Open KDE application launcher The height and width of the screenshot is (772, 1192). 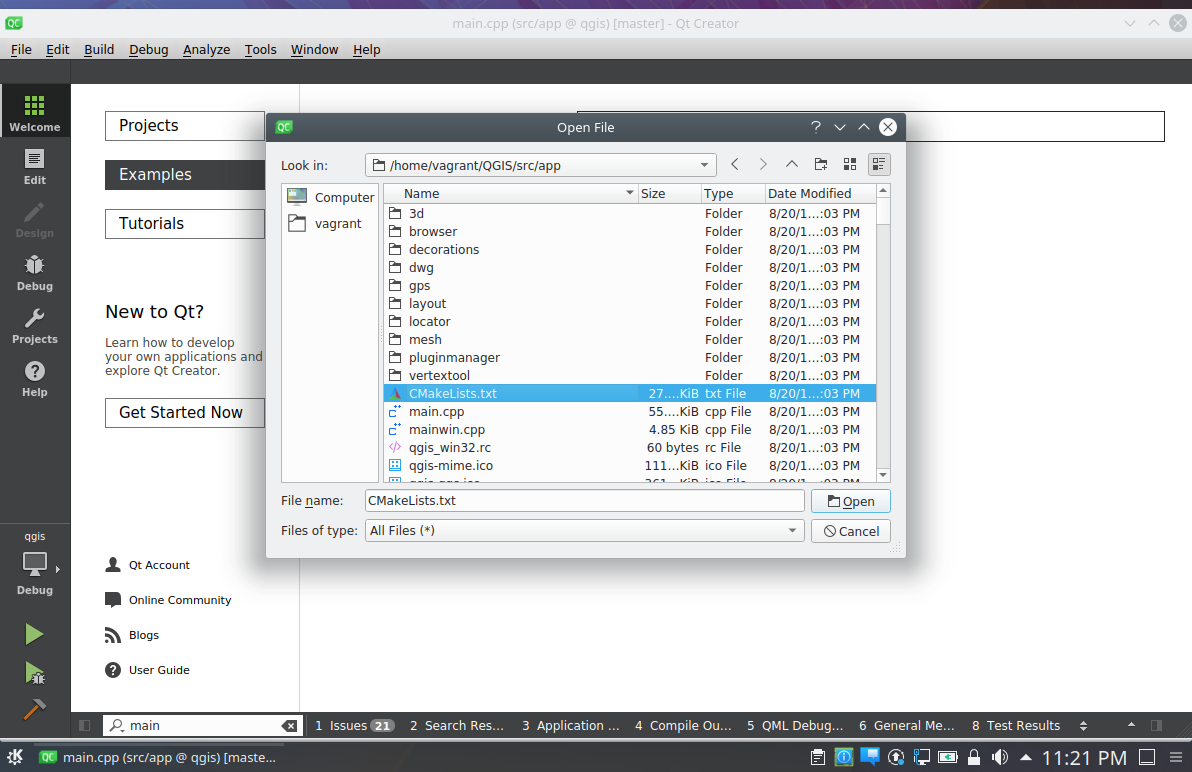click(x=14, y=757)
